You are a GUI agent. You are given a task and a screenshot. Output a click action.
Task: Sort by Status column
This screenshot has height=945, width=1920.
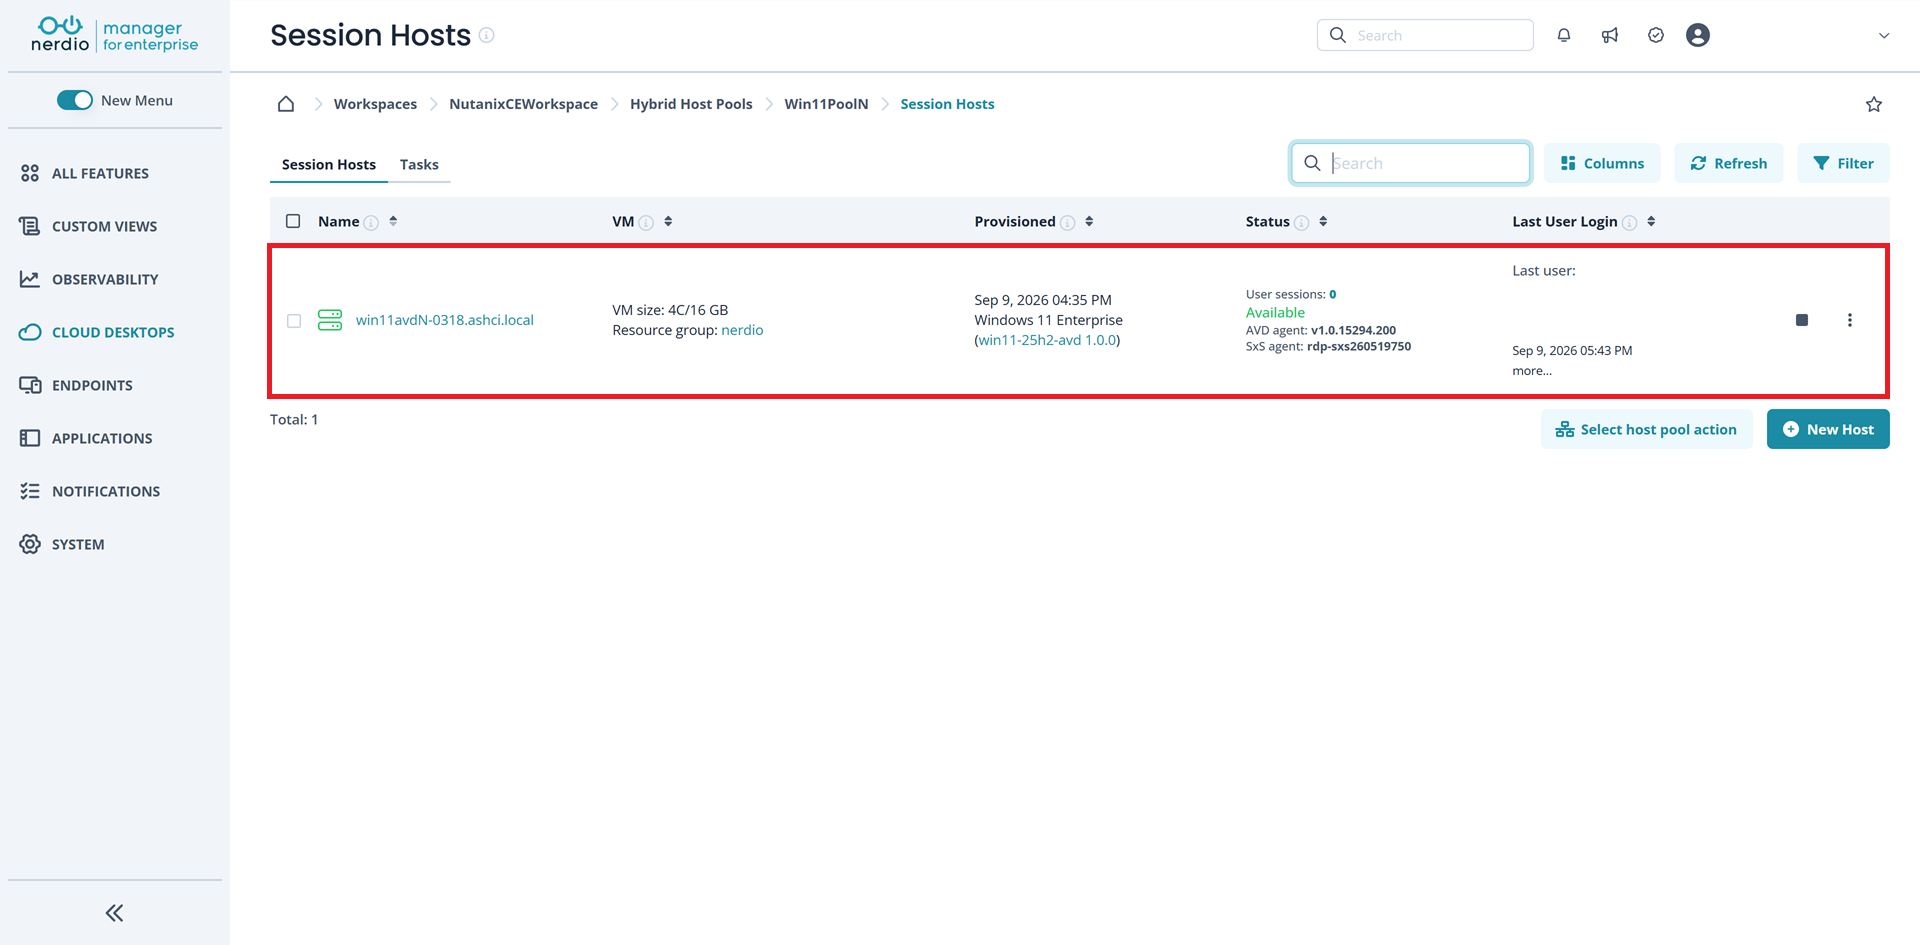[x=1323, y=221]
